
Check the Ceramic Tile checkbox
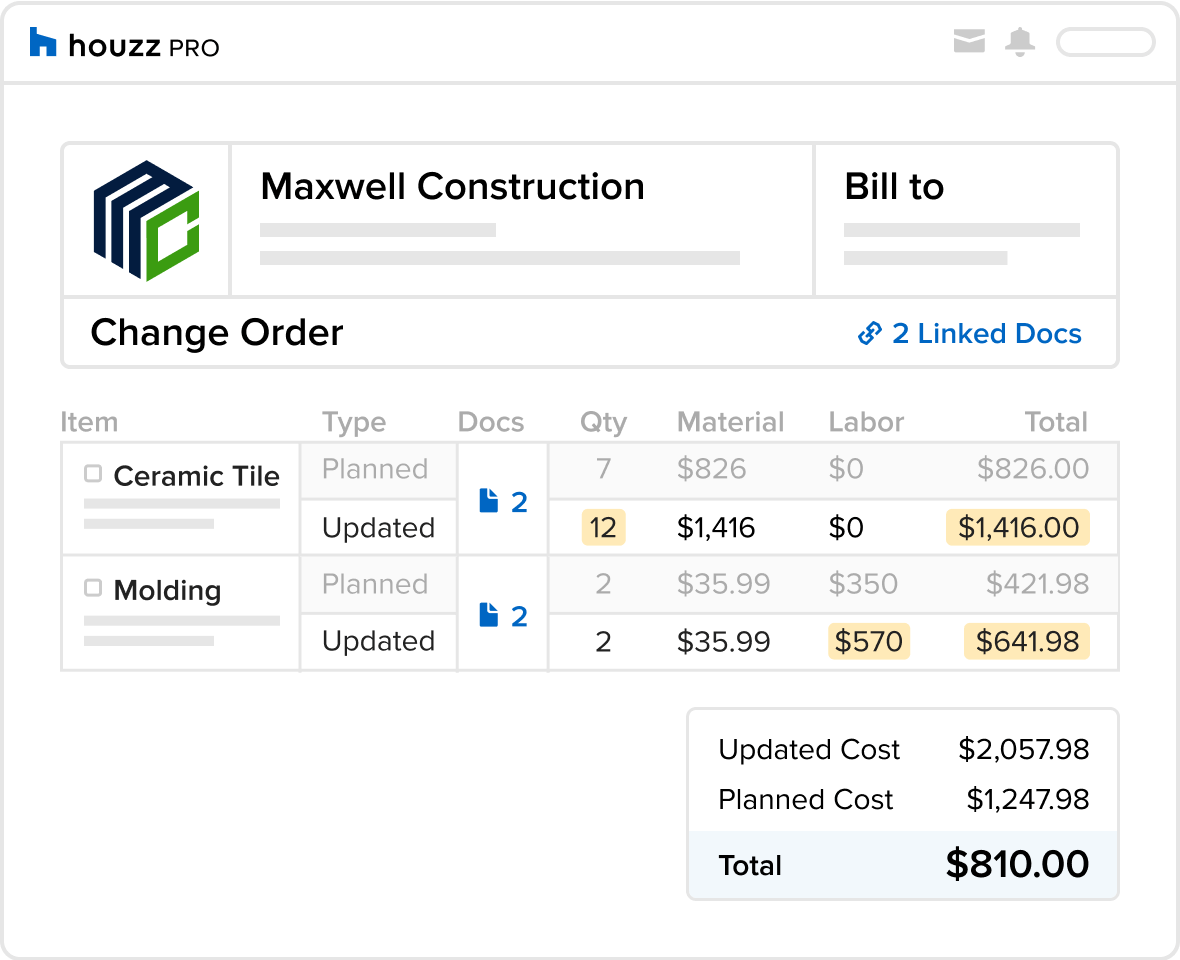pyautogui.click(x=93, y=474)
